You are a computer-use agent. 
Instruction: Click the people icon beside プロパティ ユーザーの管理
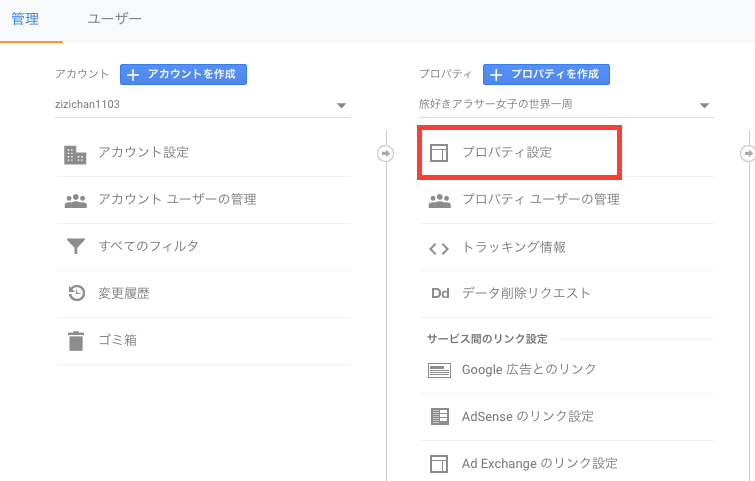[440, 200]
